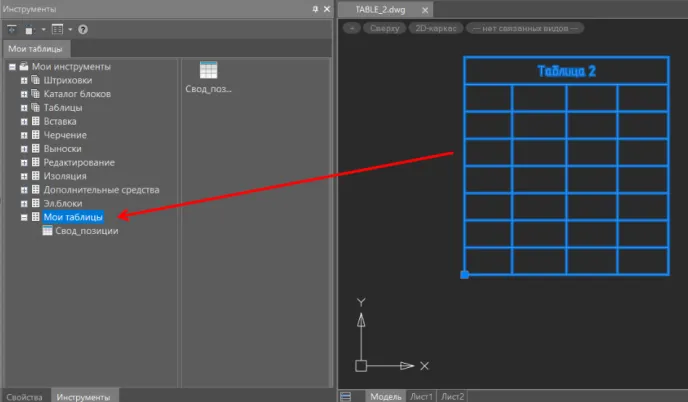
Task: Switch to the Свойства tab
Action: point(25,396)
